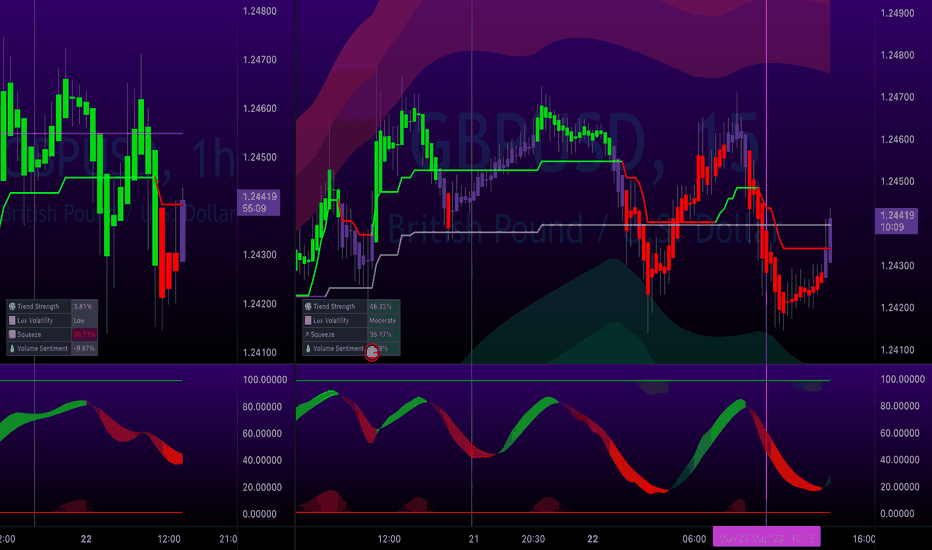Click 1.24600 on the left chart price axis
Image resolution: width=932 pixels, height=550 pixels.
tap(260, 109)
